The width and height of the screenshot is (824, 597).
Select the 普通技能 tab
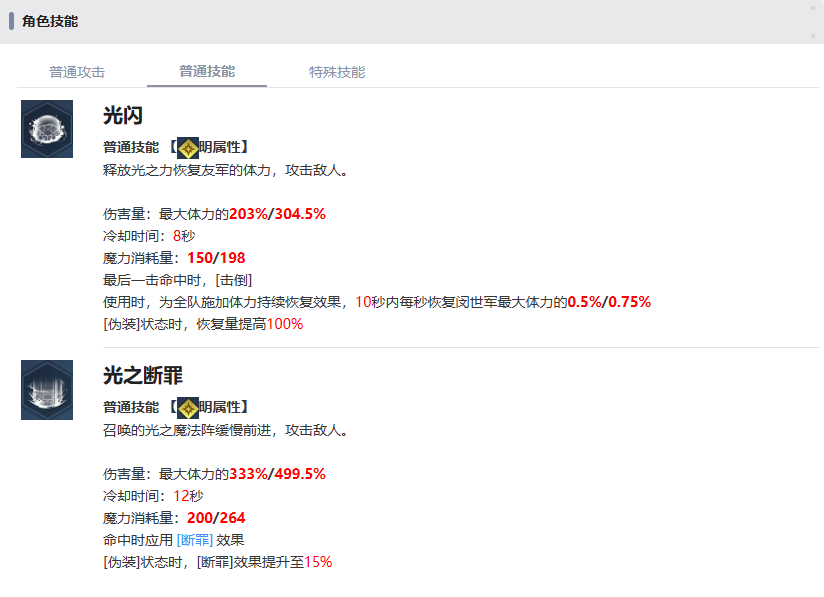click(x=207, y=72)
